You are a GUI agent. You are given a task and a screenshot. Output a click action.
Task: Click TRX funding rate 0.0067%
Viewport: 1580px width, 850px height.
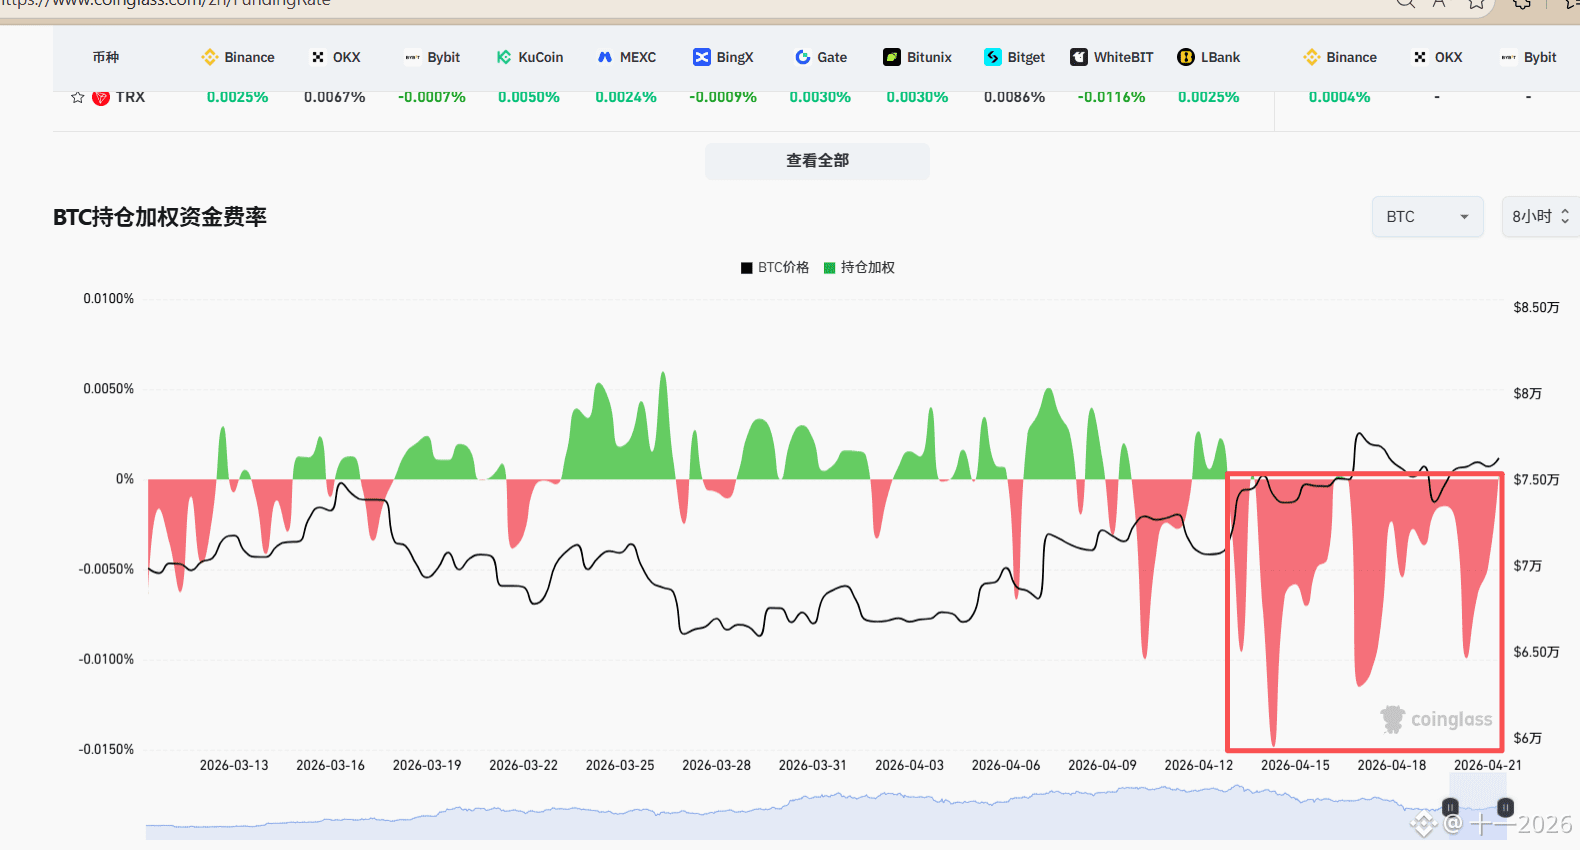coord(335,97)
